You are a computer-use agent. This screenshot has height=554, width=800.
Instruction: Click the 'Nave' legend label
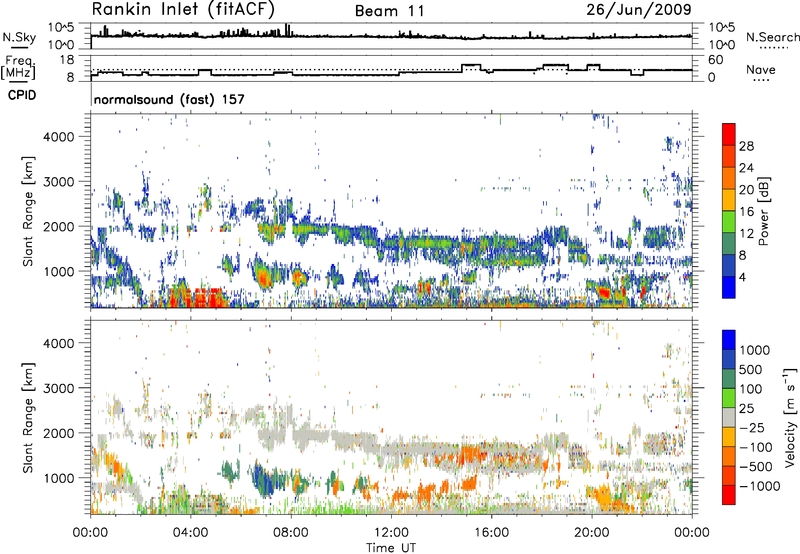tap(761, 69)
